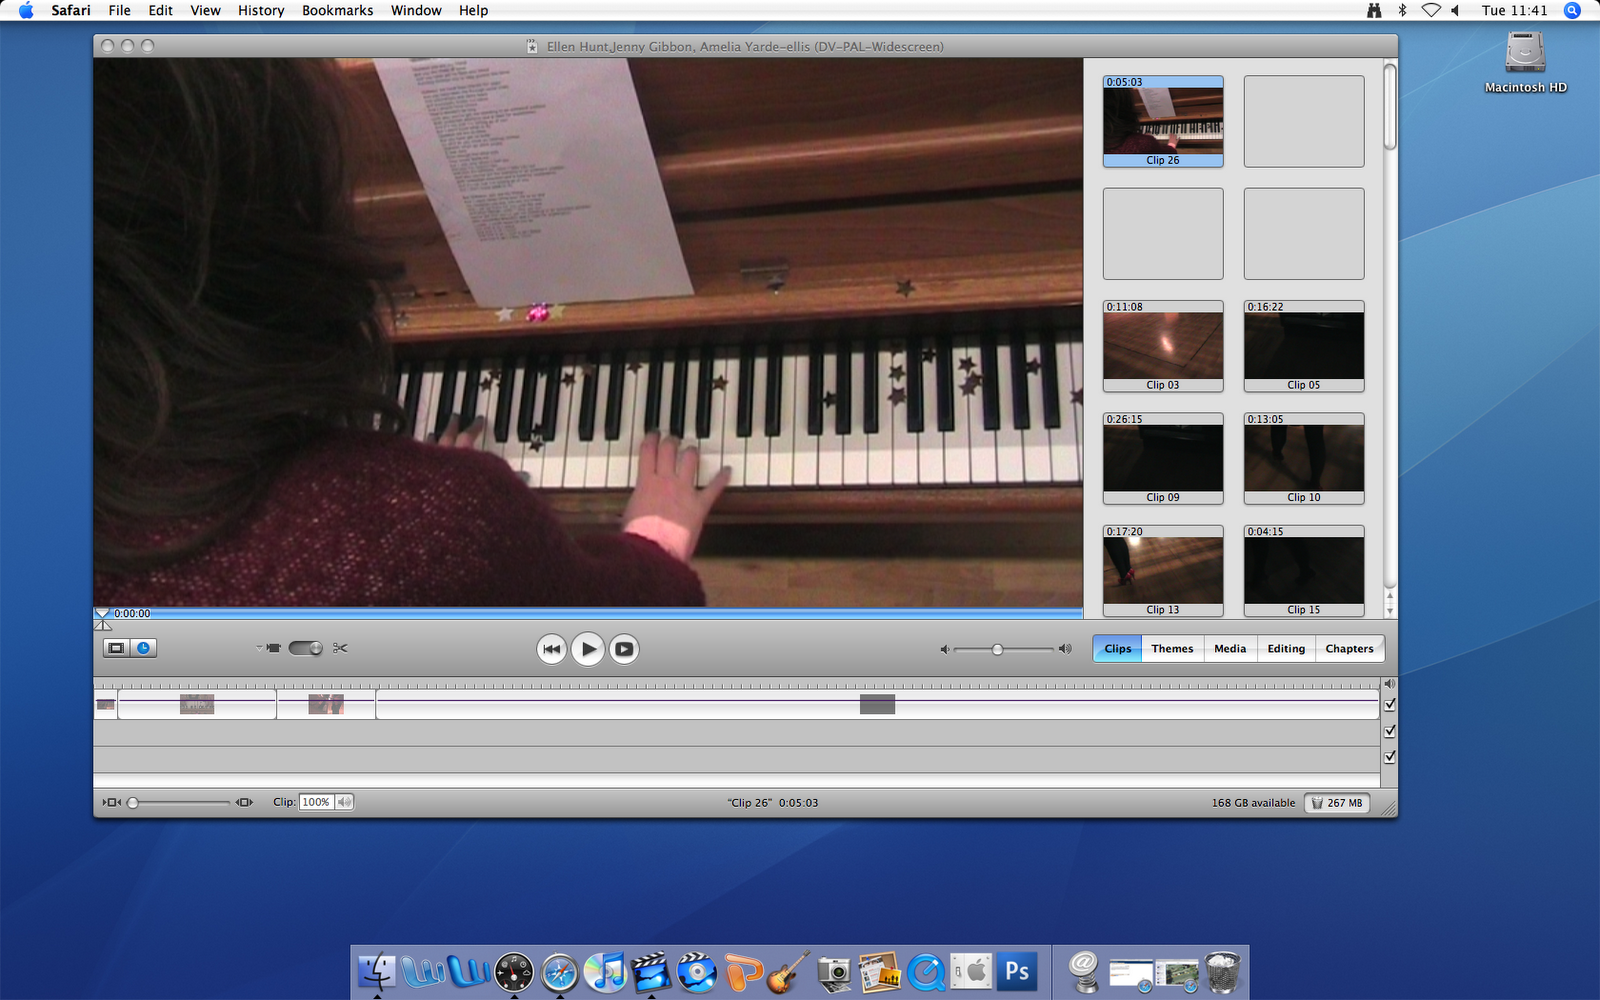This screenshot has width=1600, height=1000.
Task: Switch to clip viewer mode
Action: click(x=116, y=648)
